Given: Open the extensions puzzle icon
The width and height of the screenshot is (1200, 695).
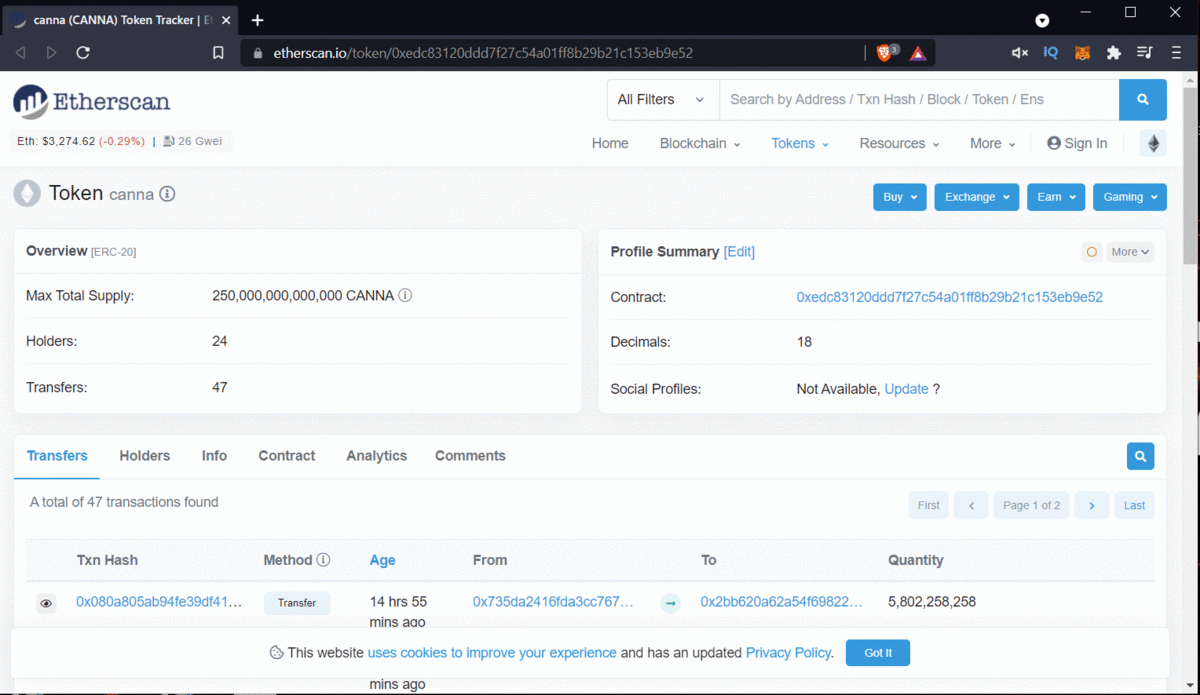Looking at the screenshot, I should (x=1113, y=53).
